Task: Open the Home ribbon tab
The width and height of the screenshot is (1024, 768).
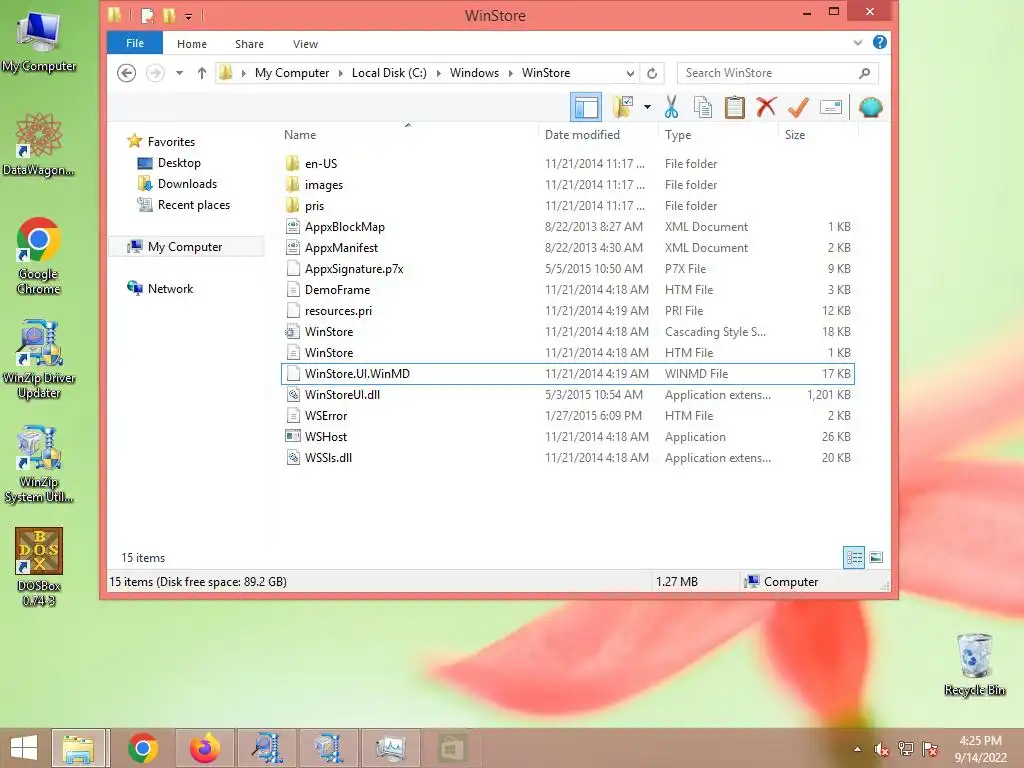Action: point(191,44)
